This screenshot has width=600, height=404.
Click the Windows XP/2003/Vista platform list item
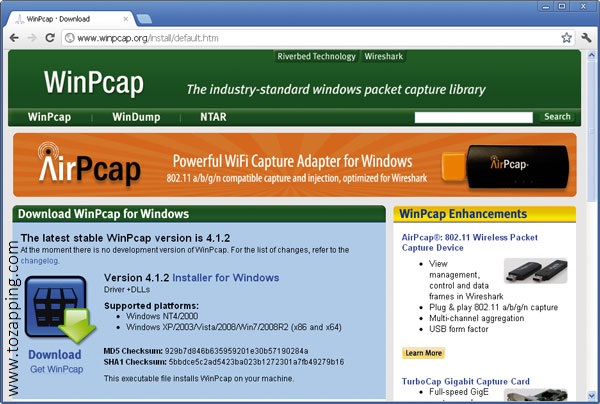[234, 327]
